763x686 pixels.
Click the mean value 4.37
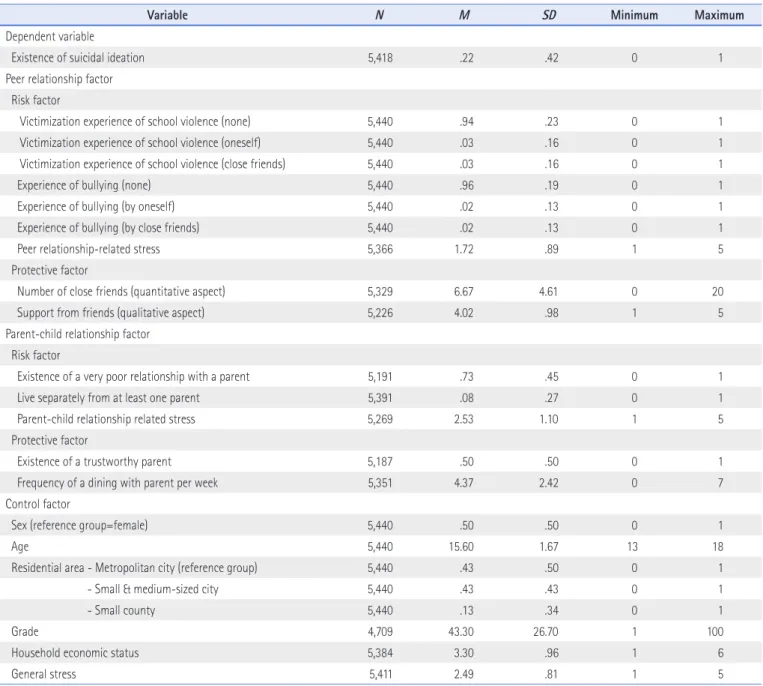[x=464, y=483]
